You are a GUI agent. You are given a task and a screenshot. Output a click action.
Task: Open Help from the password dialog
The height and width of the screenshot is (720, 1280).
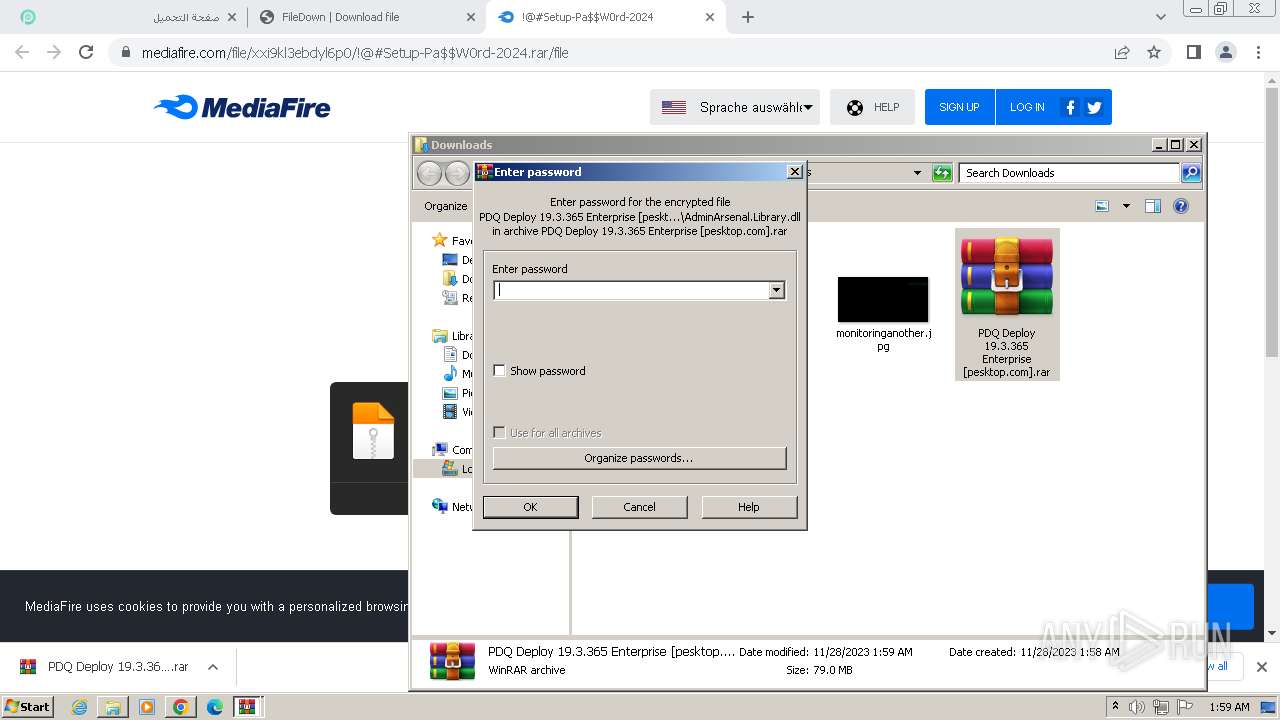pyautogui.click(x=749, y=507)
